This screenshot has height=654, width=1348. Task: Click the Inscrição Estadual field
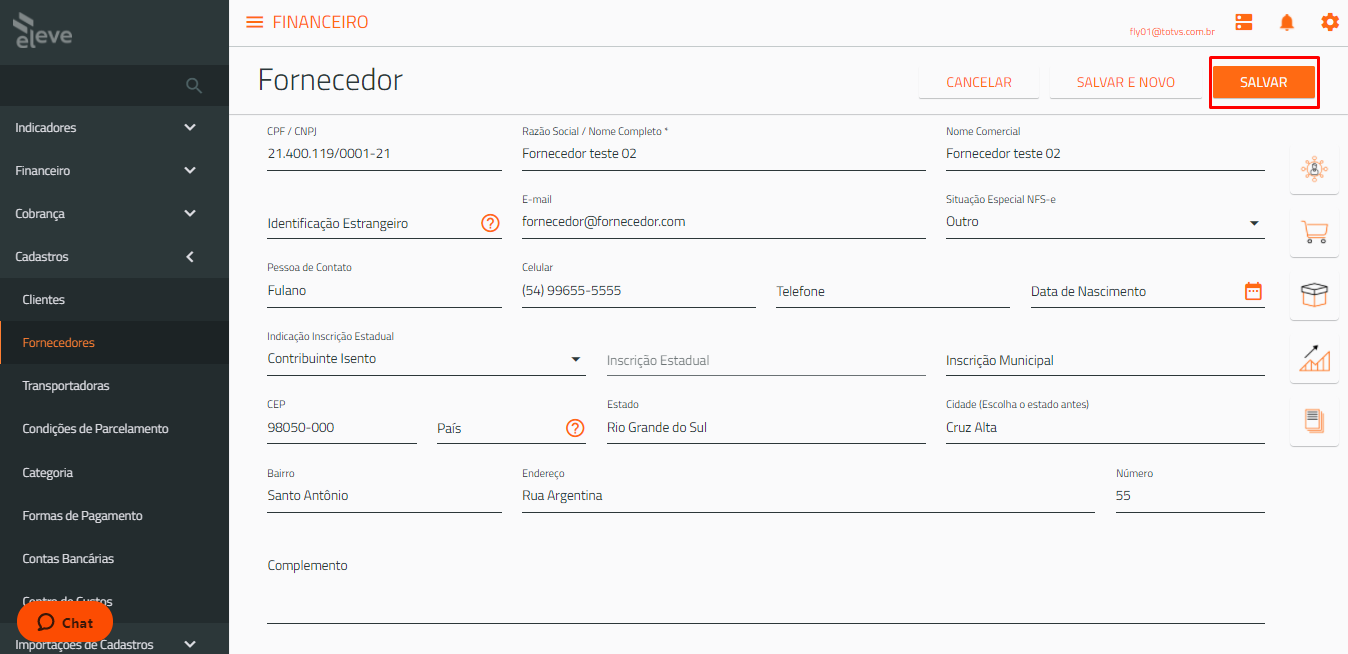pos(766,360)
